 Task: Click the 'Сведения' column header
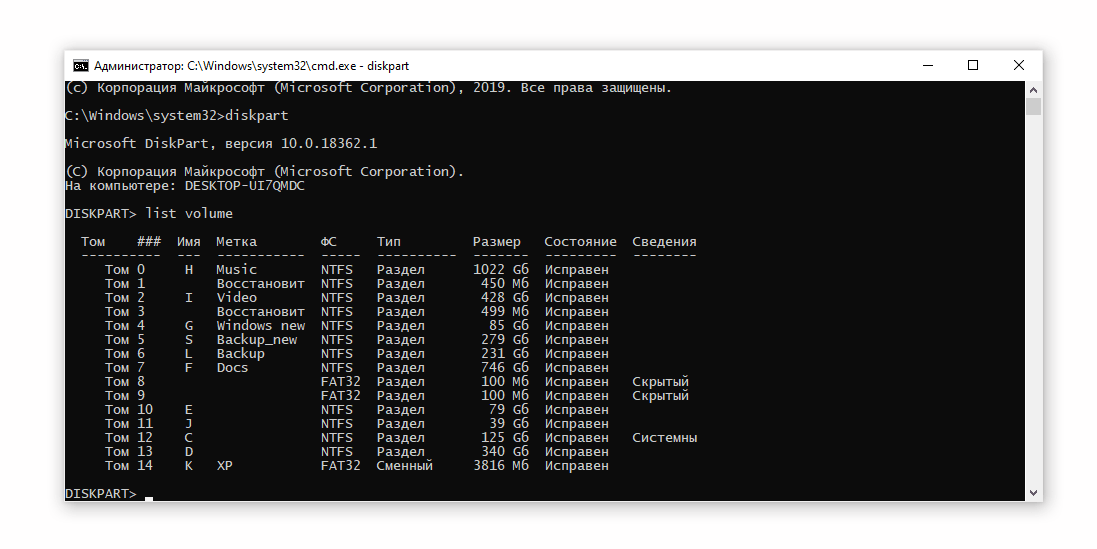point(664,242)
